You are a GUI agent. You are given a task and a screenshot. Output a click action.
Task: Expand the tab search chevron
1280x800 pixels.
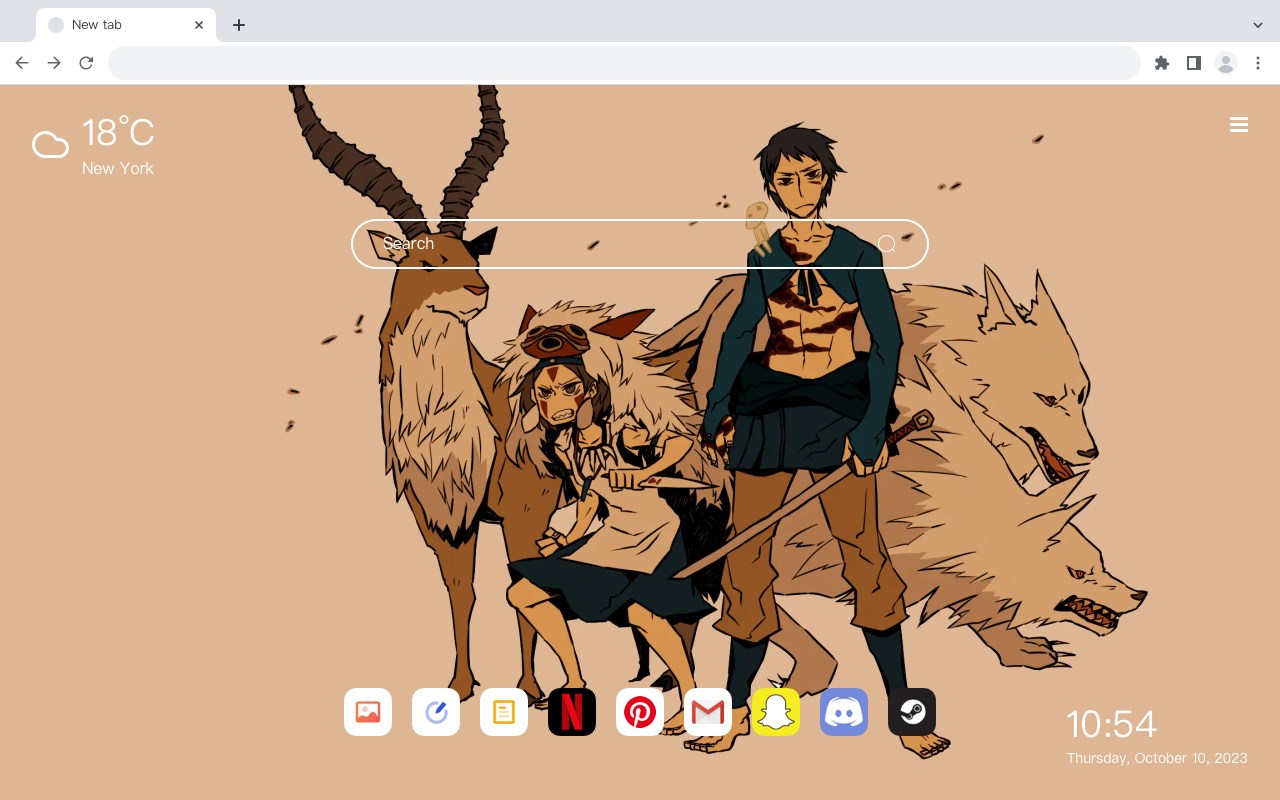pyautogui.click(x=1258, y=25)
